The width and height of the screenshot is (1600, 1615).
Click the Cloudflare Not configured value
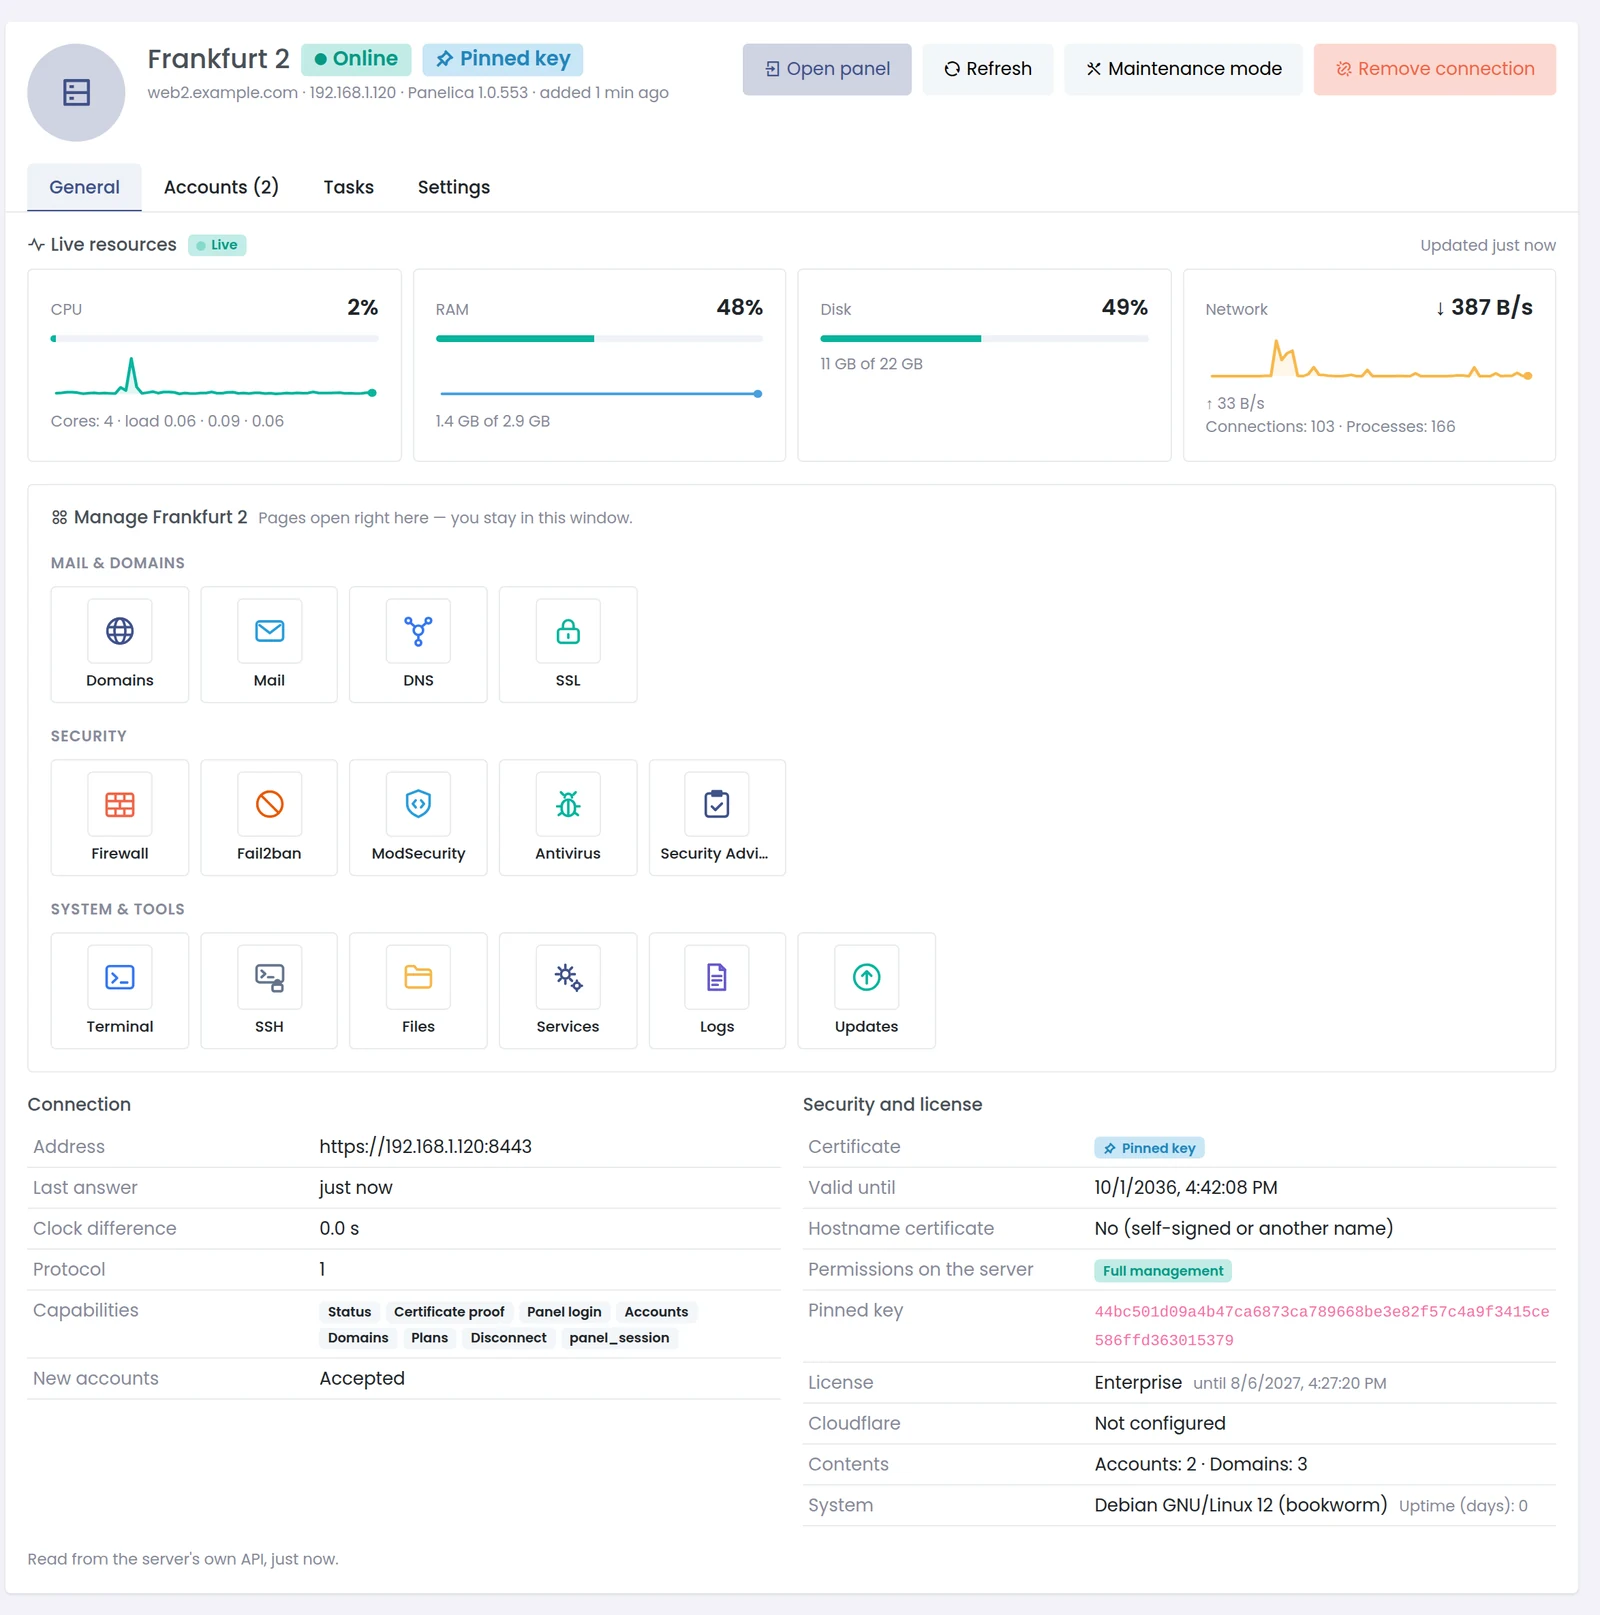(x=1160, y=1423)
